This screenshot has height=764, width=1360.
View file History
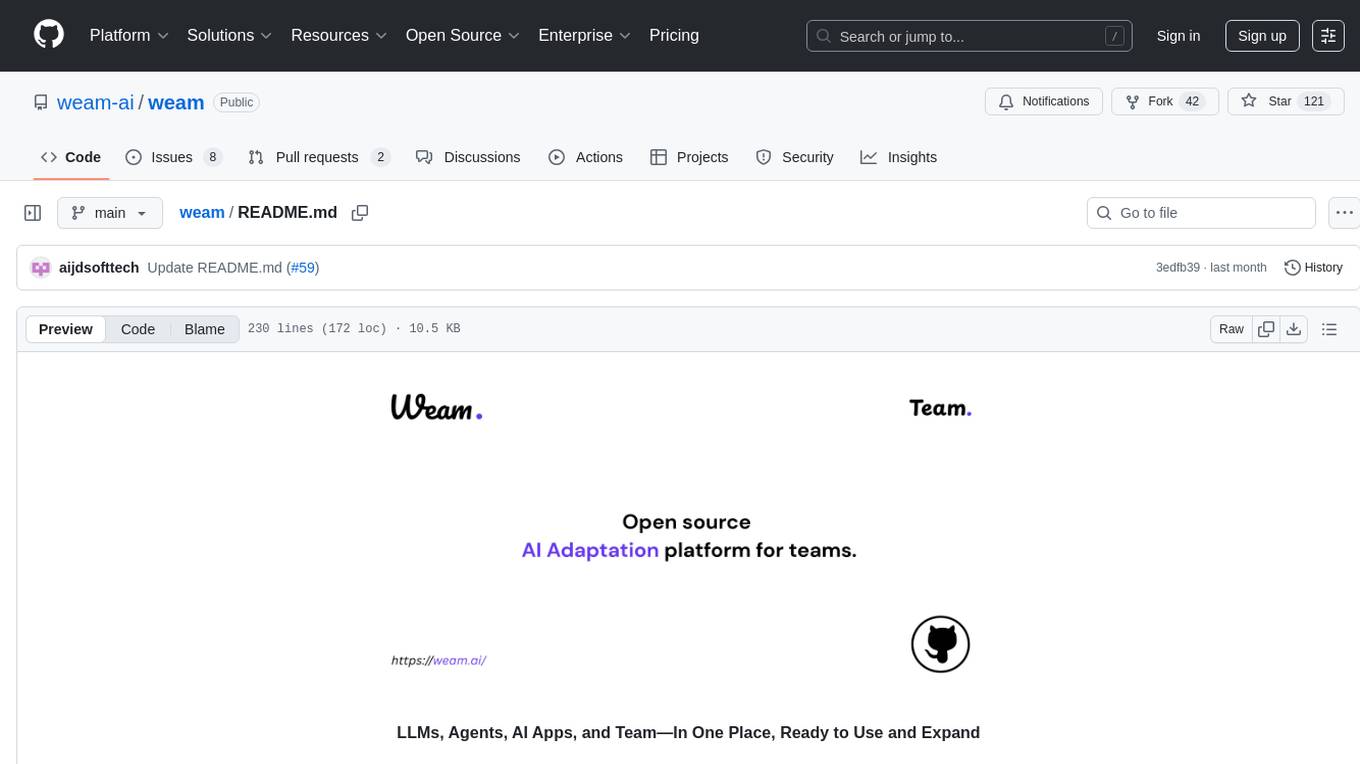1313,268
